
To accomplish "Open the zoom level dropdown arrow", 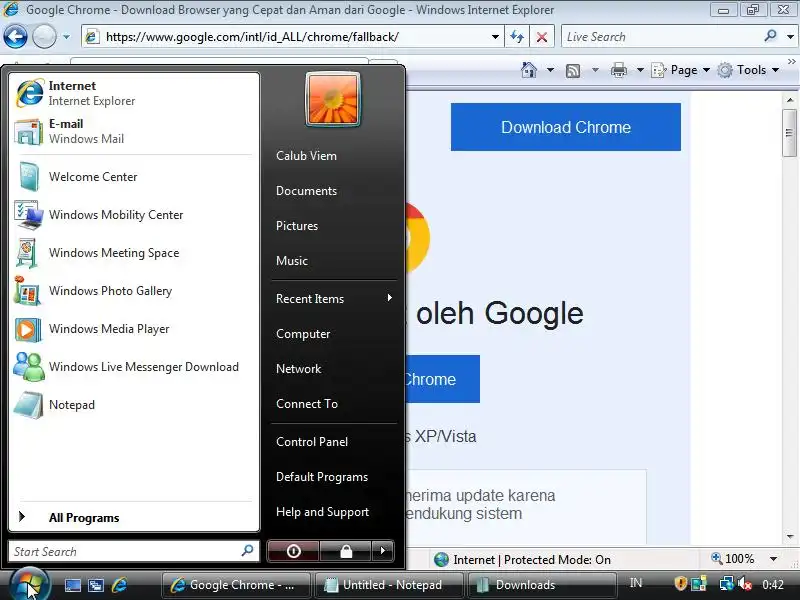I will coord(773,559).
